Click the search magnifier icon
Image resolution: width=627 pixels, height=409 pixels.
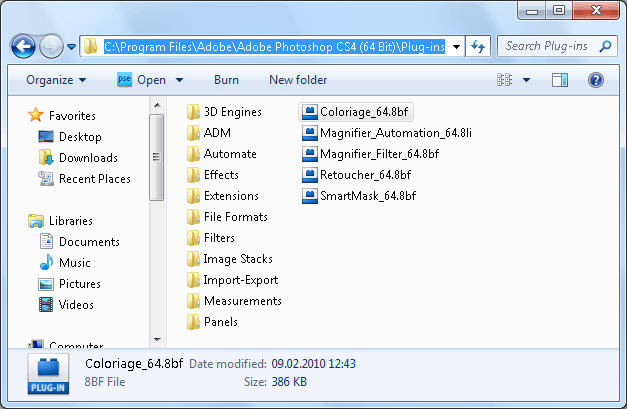point(605,46)
